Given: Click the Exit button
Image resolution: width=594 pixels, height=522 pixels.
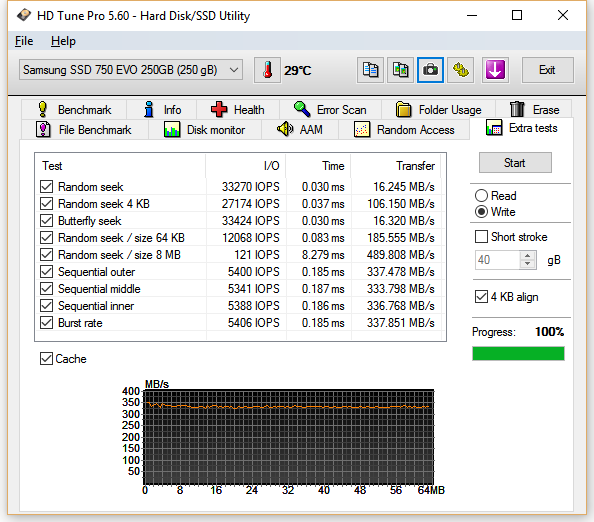Looking at the screenshot, I should [547, 70].
